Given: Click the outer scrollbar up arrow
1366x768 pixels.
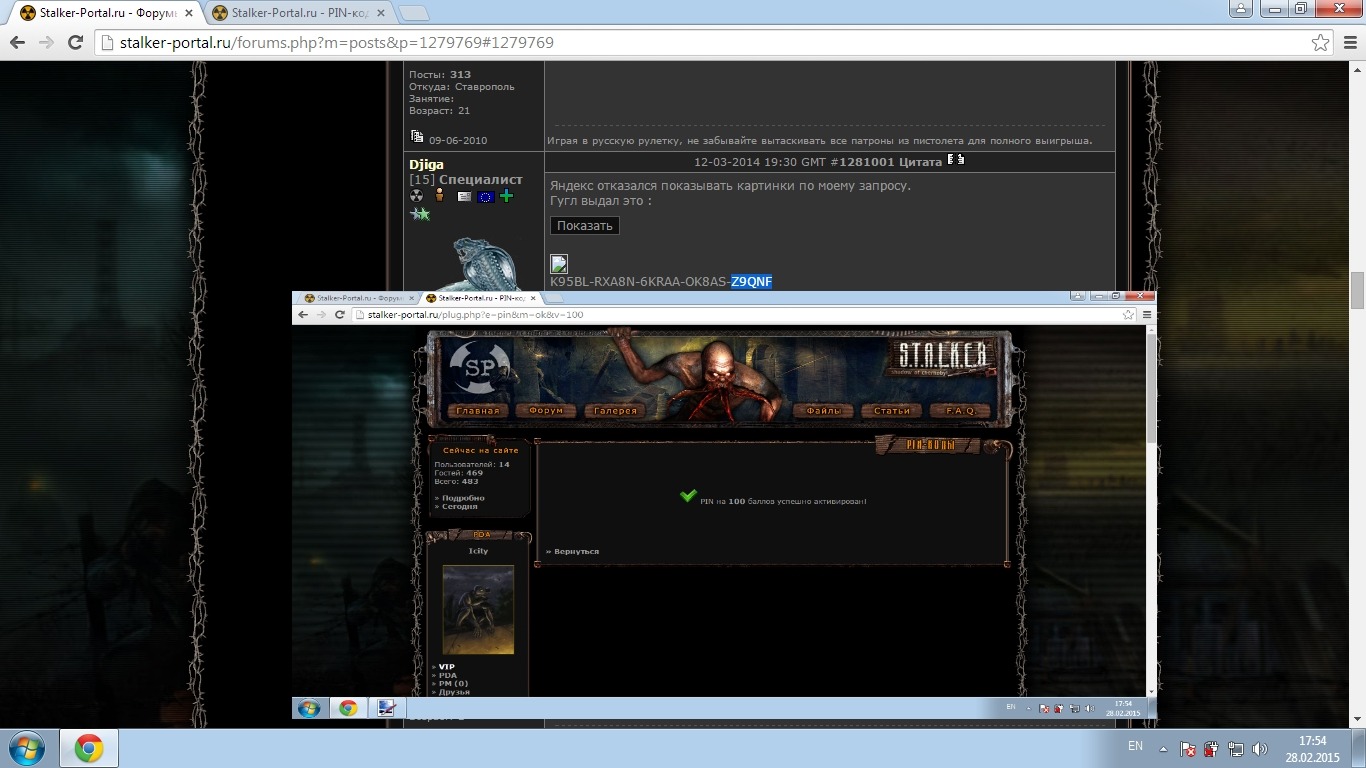Looking at the screenshot, I should (1357, 68).
